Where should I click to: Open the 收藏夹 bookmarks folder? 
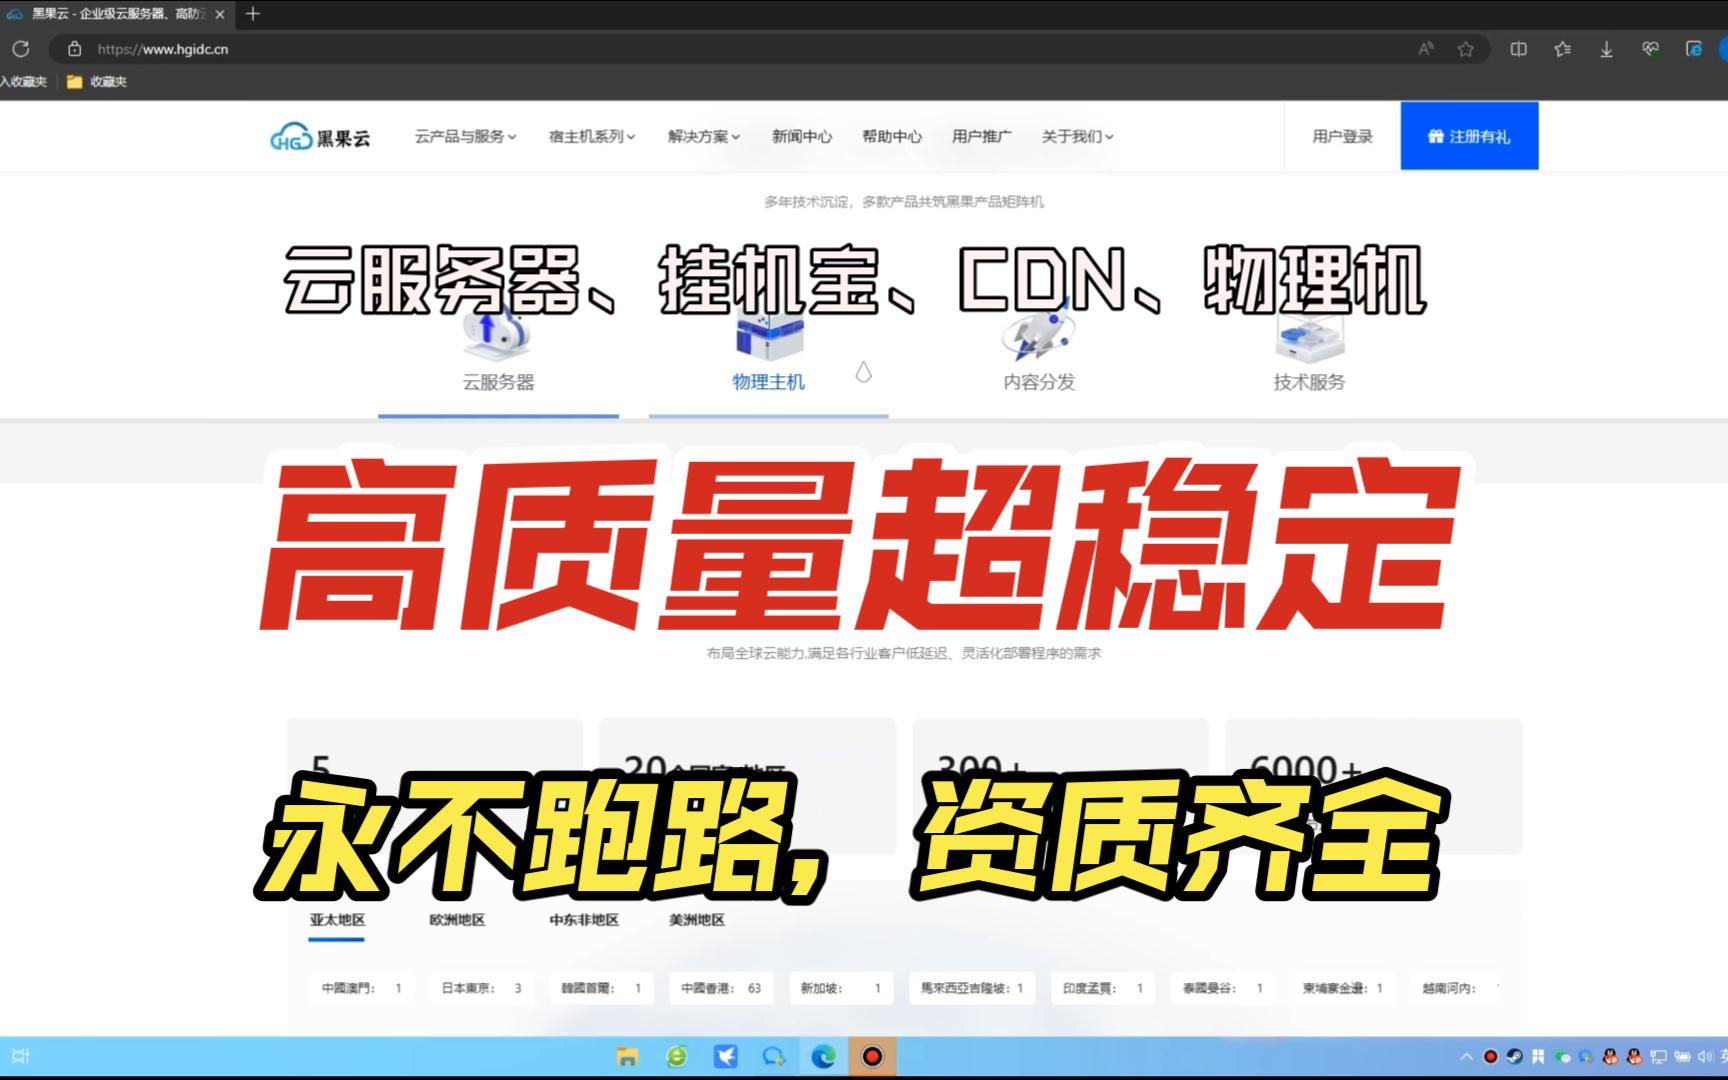[97, 82]
